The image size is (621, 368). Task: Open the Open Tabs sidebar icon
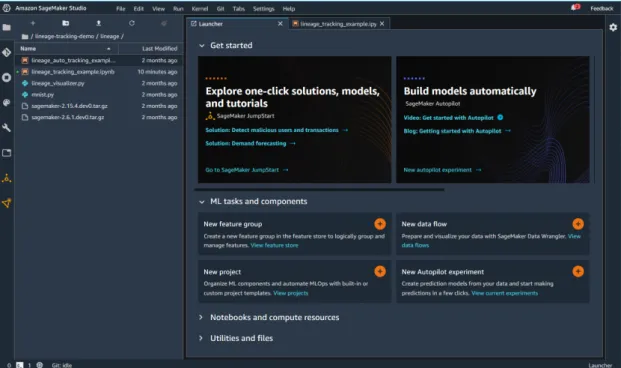(x=7, y=153)
